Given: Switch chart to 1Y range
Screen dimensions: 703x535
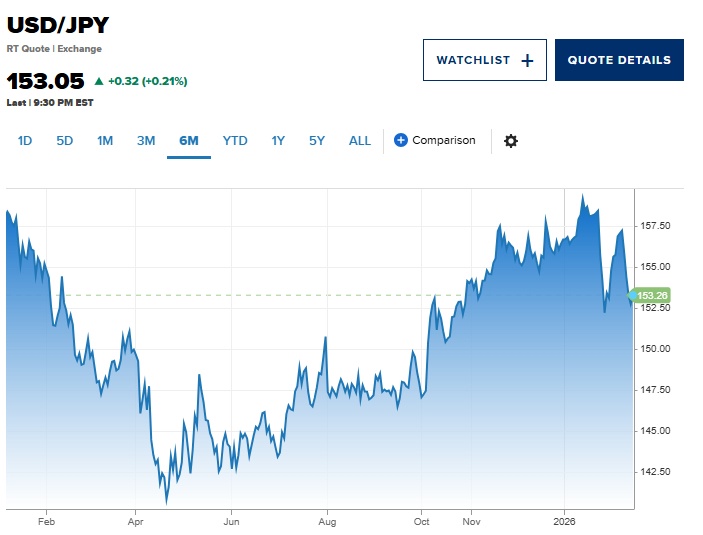Looking at the screenshot, I should 278,141.
